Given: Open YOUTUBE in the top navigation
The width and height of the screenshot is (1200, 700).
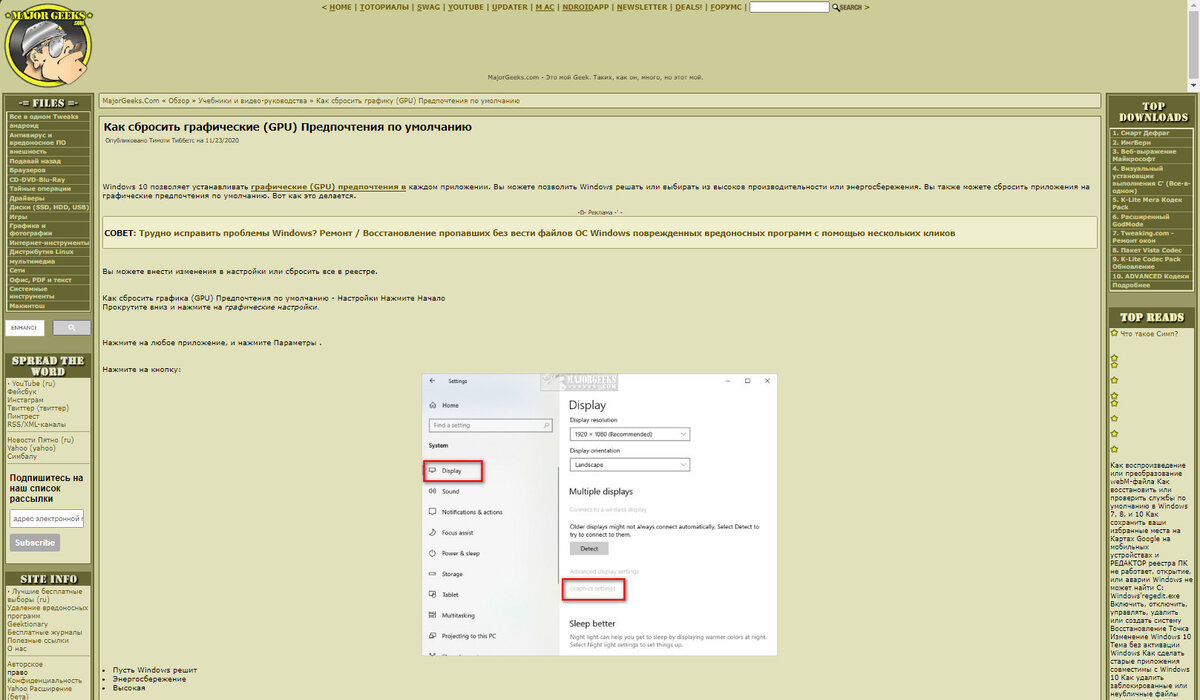Looking at the screenshot, I should [466, 7].
